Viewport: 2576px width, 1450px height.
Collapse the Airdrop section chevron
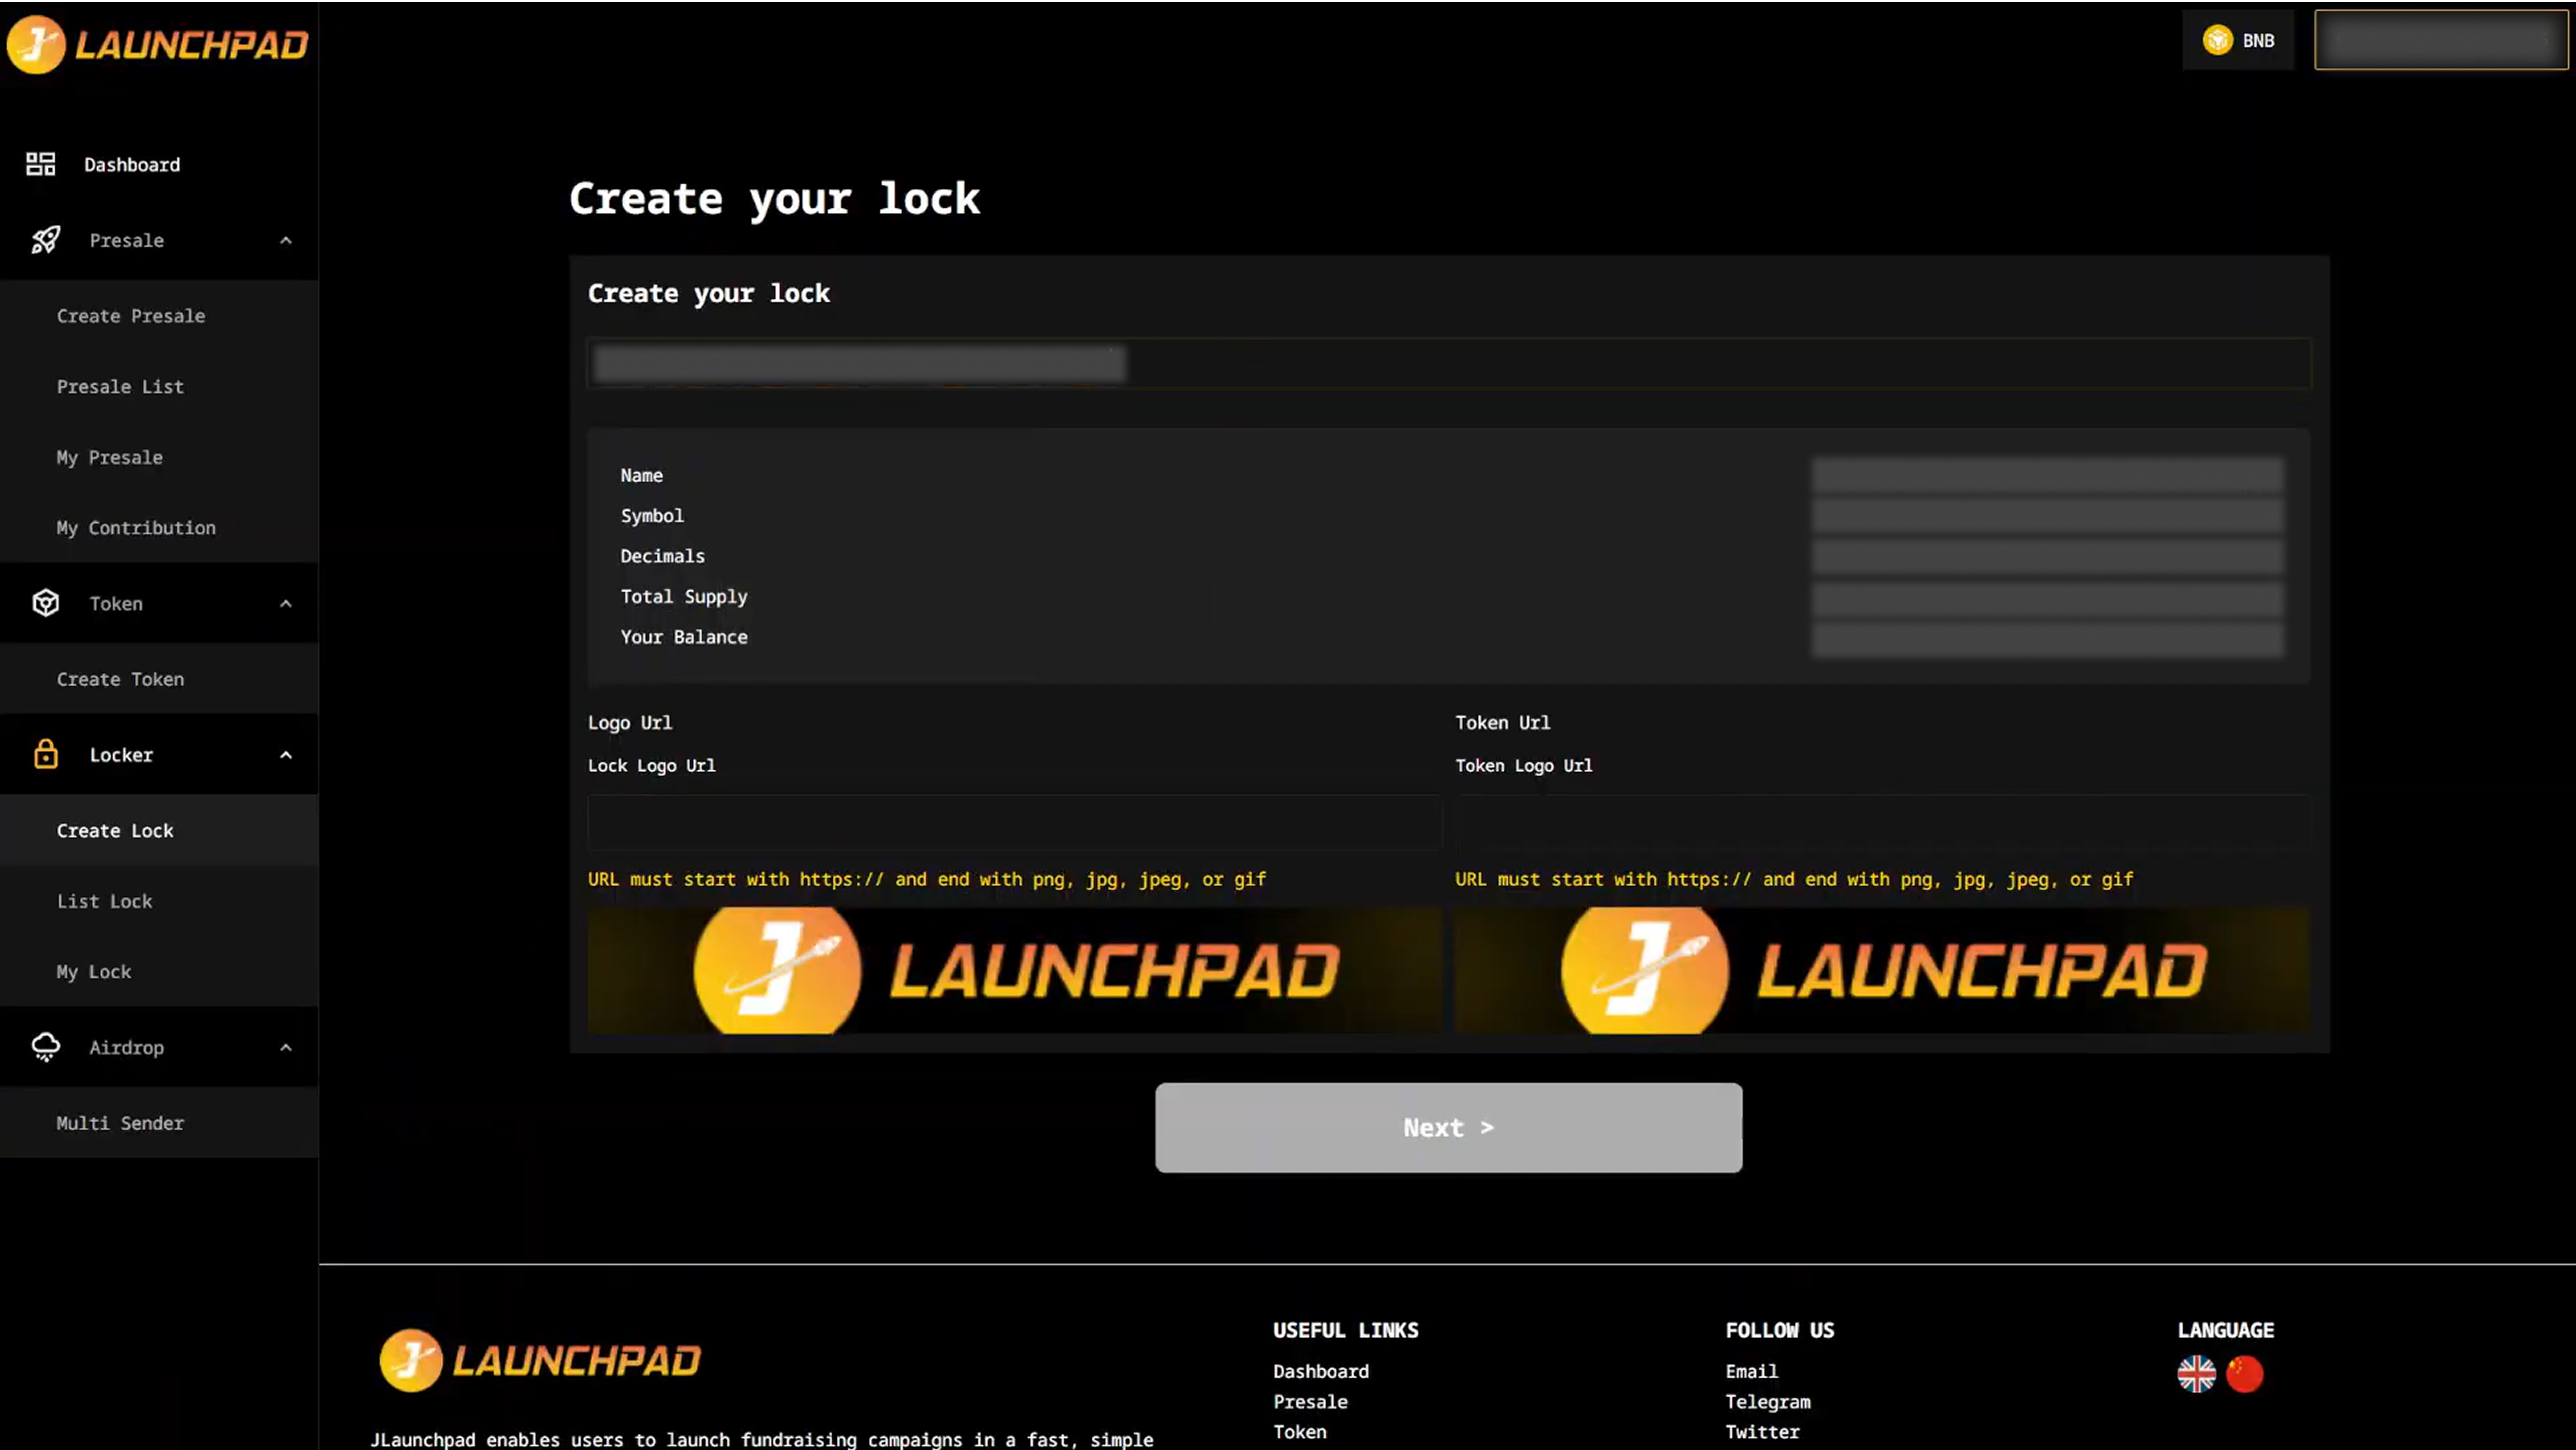coord(286,1047)
